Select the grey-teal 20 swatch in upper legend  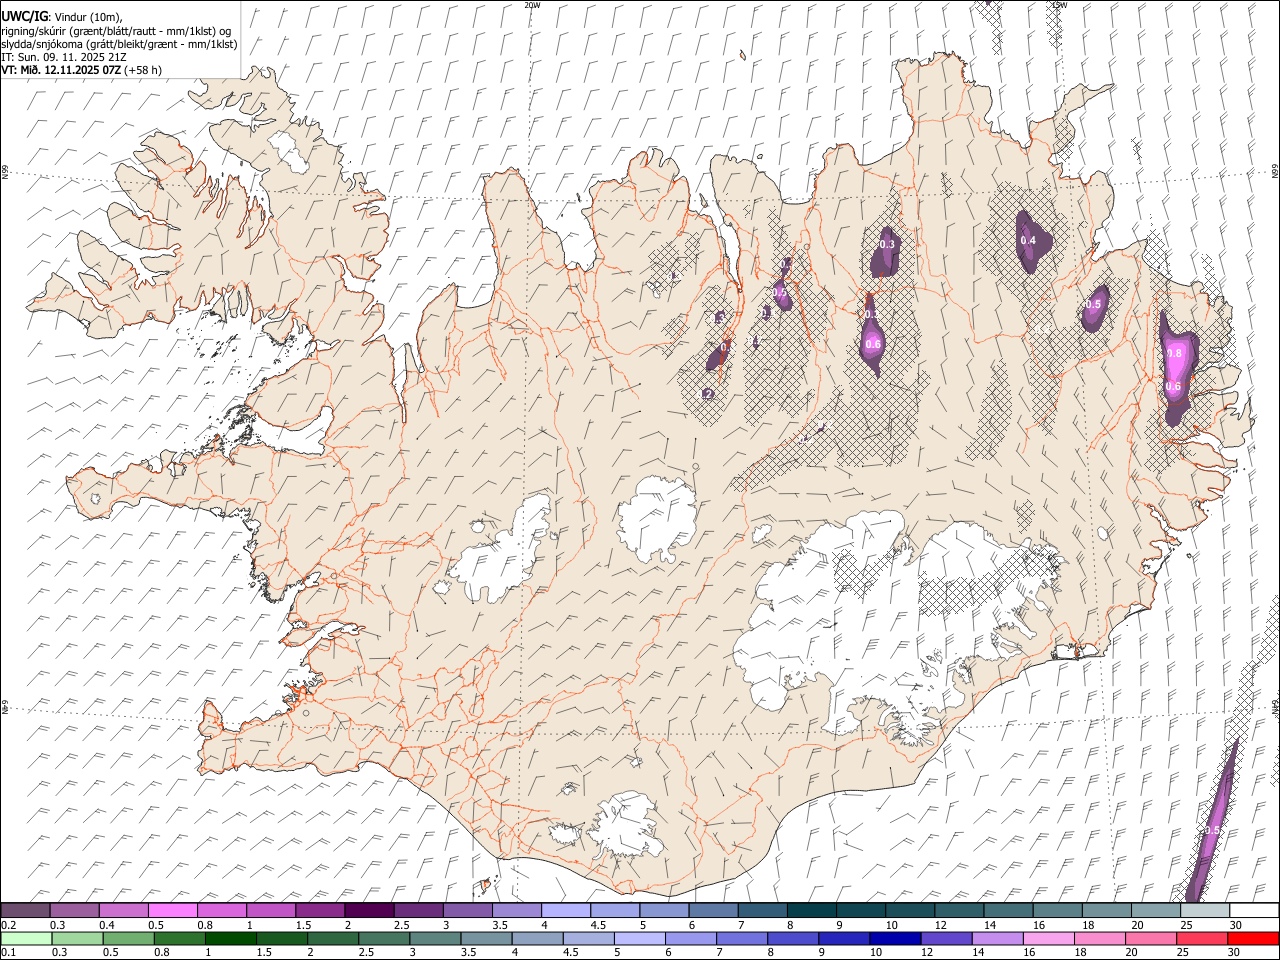coord(1155,910)
